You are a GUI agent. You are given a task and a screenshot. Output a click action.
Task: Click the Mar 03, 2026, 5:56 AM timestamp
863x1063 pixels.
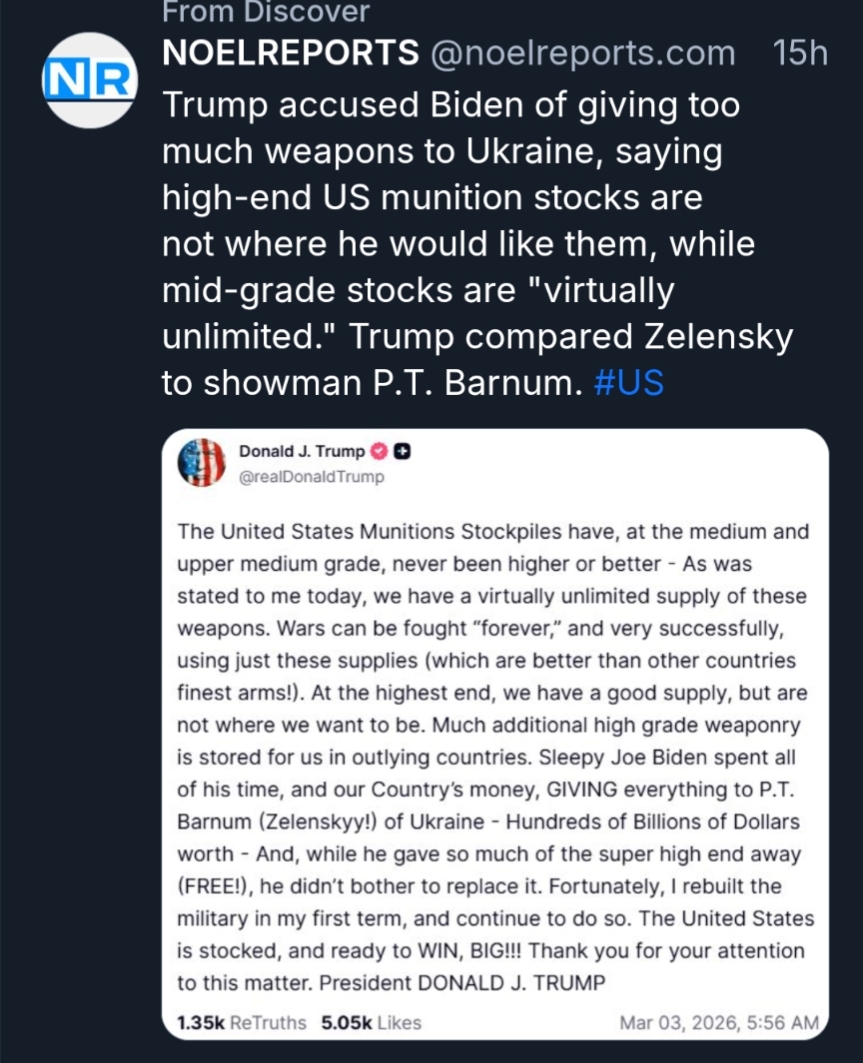click(719, 1022)
